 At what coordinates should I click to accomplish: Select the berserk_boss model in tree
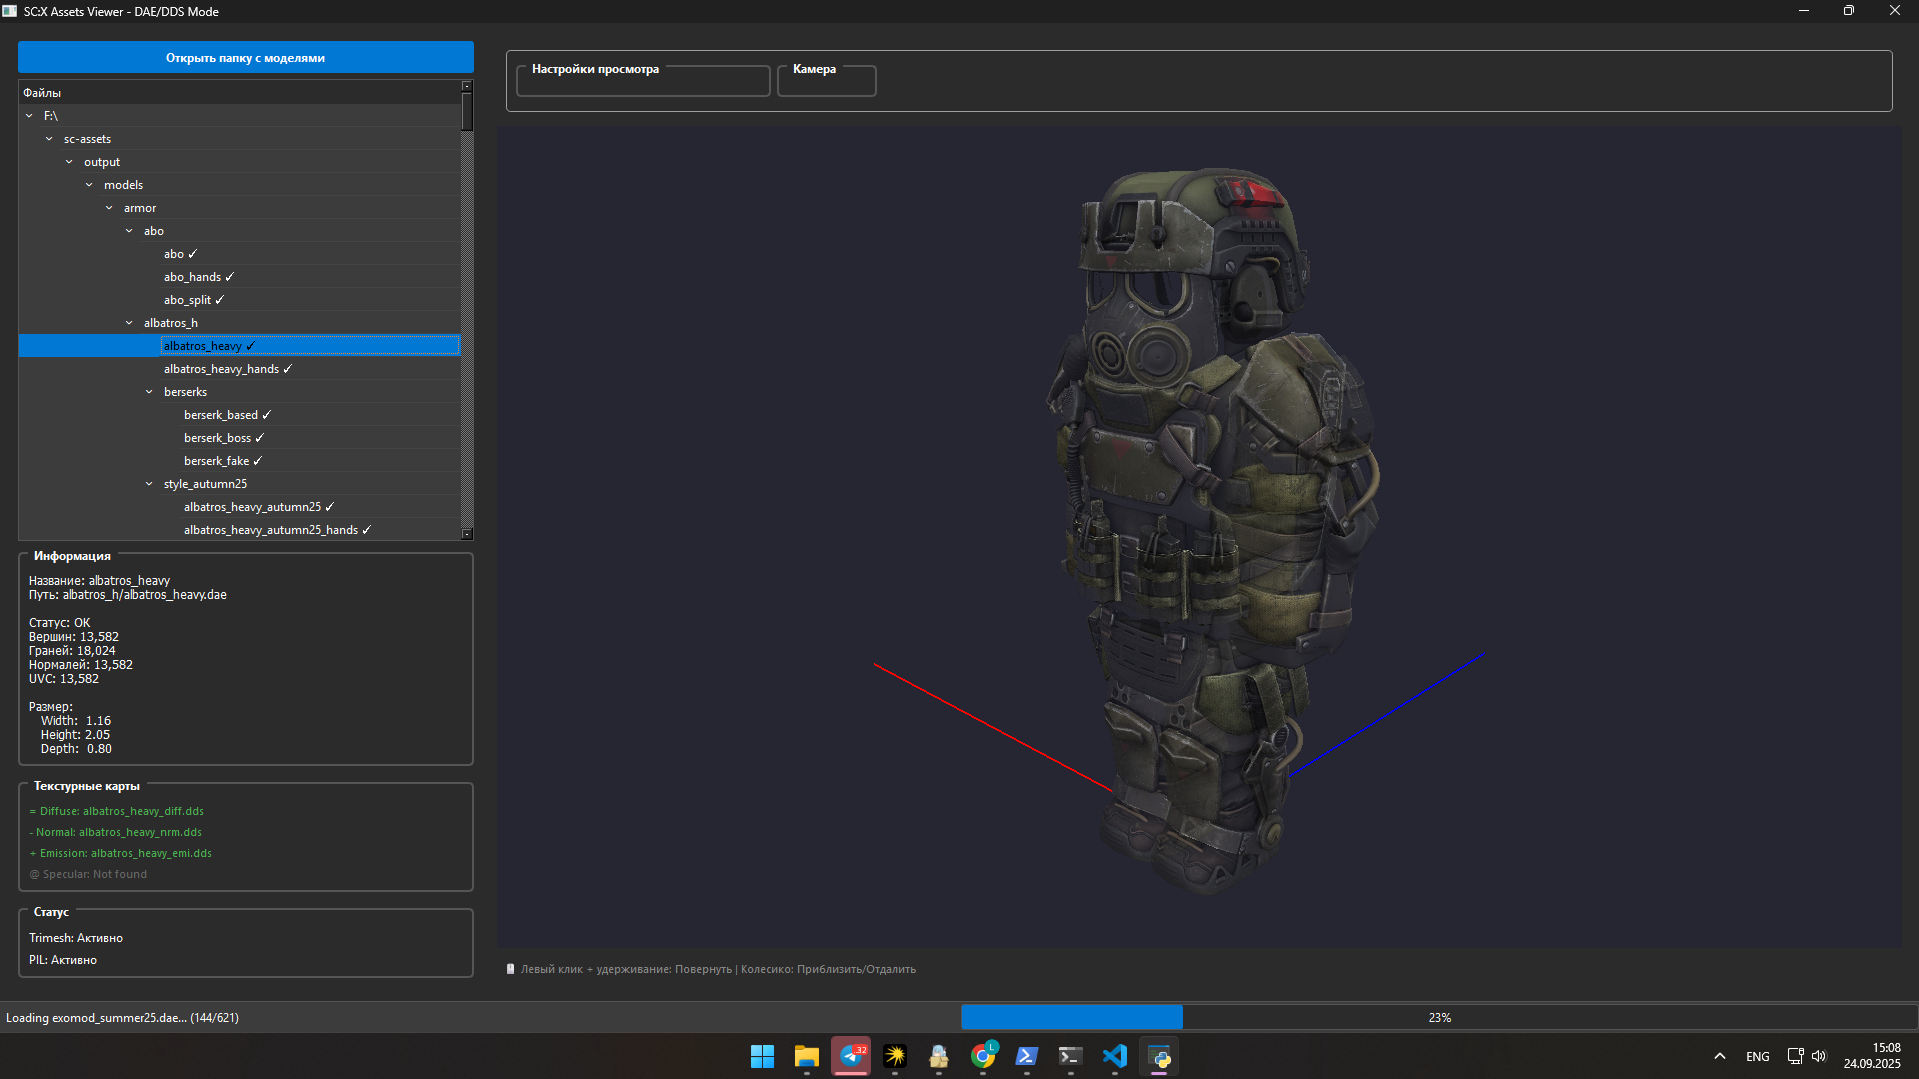click(218, 438)
